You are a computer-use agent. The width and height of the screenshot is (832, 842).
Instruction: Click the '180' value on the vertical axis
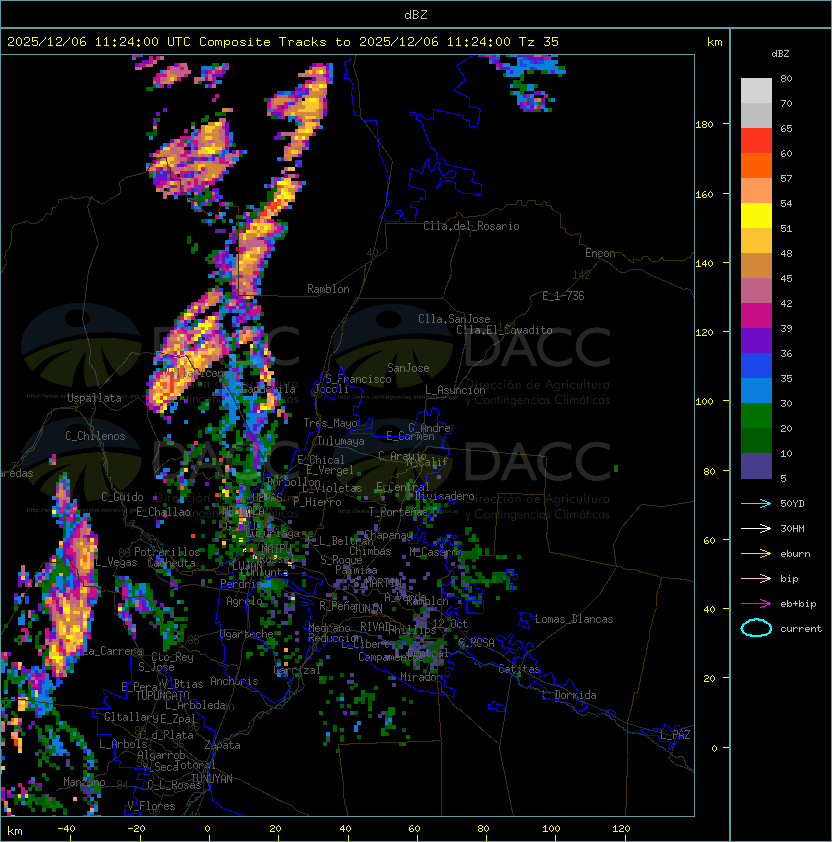704,125
